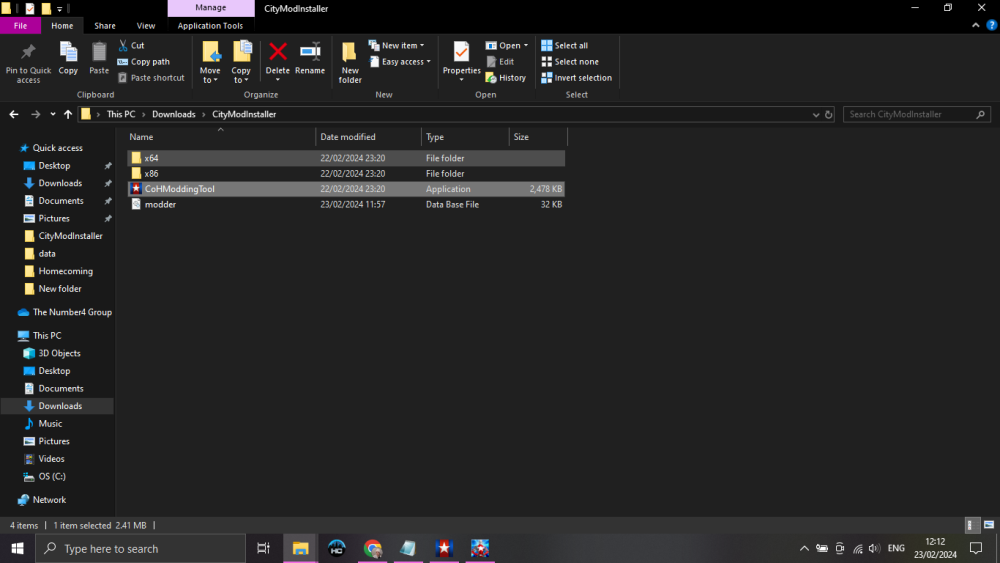1000x563 pixels.
Task: Click the Paste clipboard icon
Action: 99,58
